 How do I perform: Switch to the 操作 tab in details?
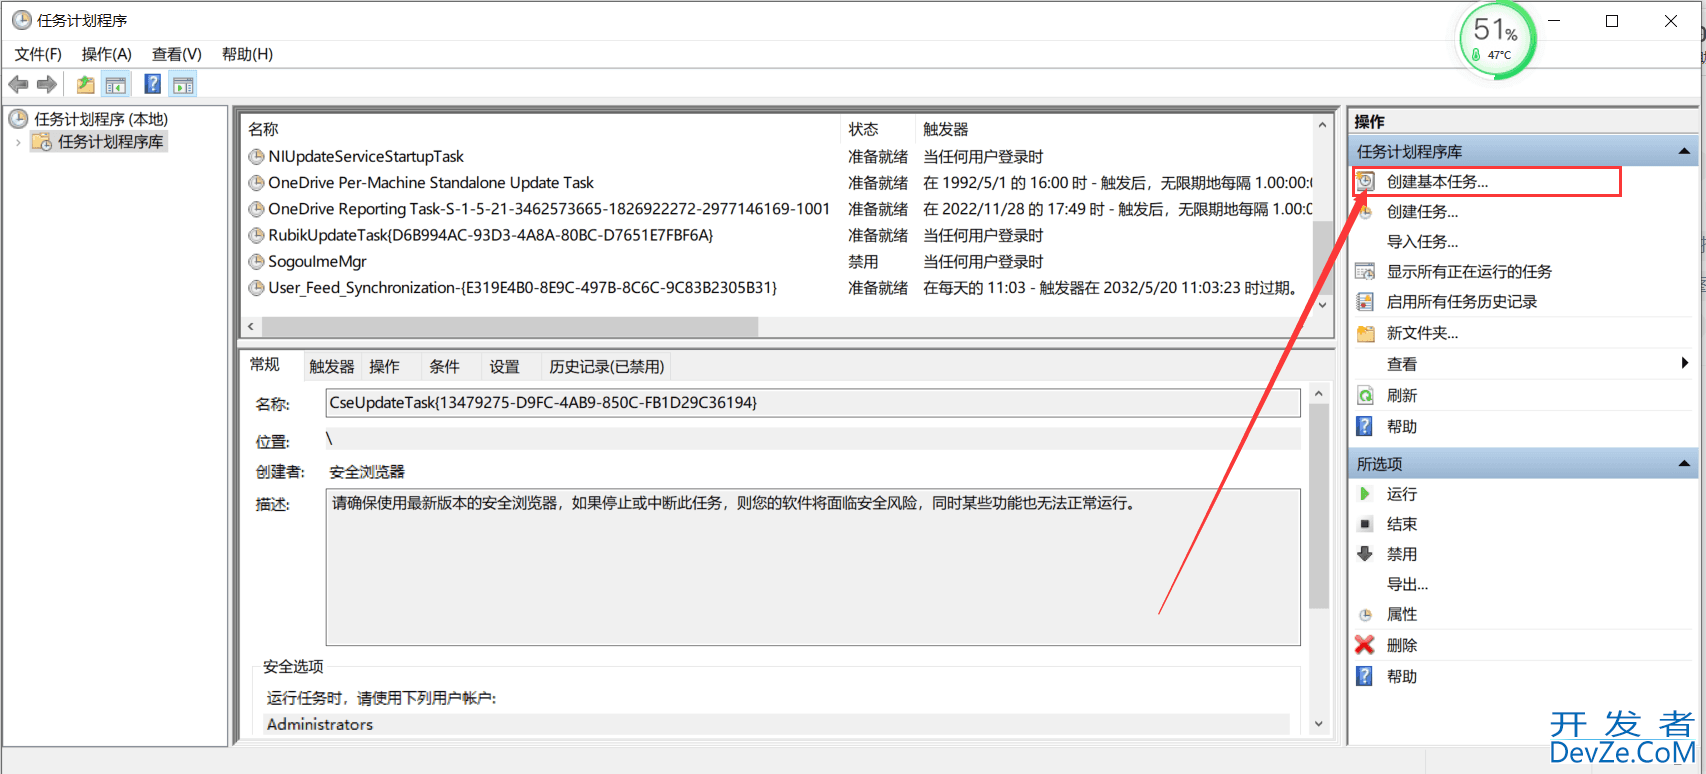(385, 367)
